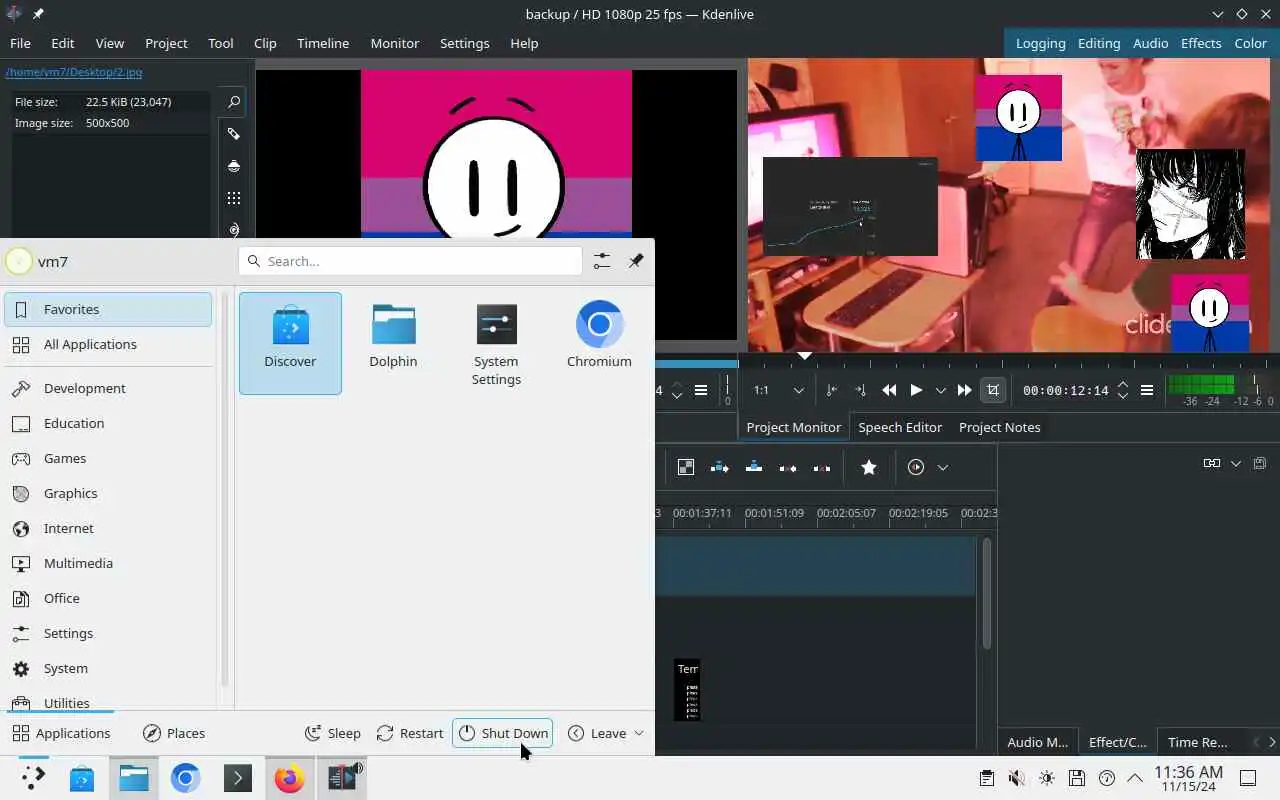
Task: Launch Chromium from the launcher favorites
Action: pyautogui.click(x=599, y=343)
